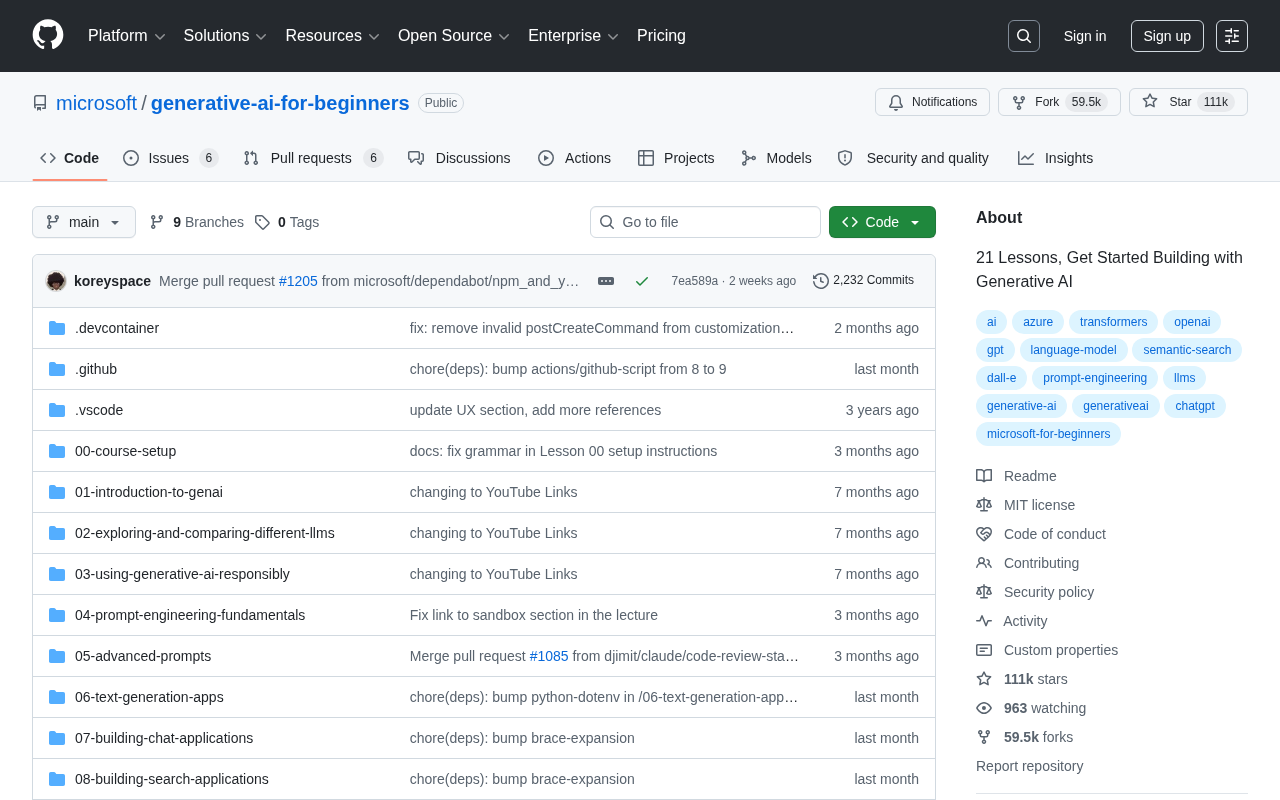
Task: View the 9 Branches link
Action: [197, 222]
